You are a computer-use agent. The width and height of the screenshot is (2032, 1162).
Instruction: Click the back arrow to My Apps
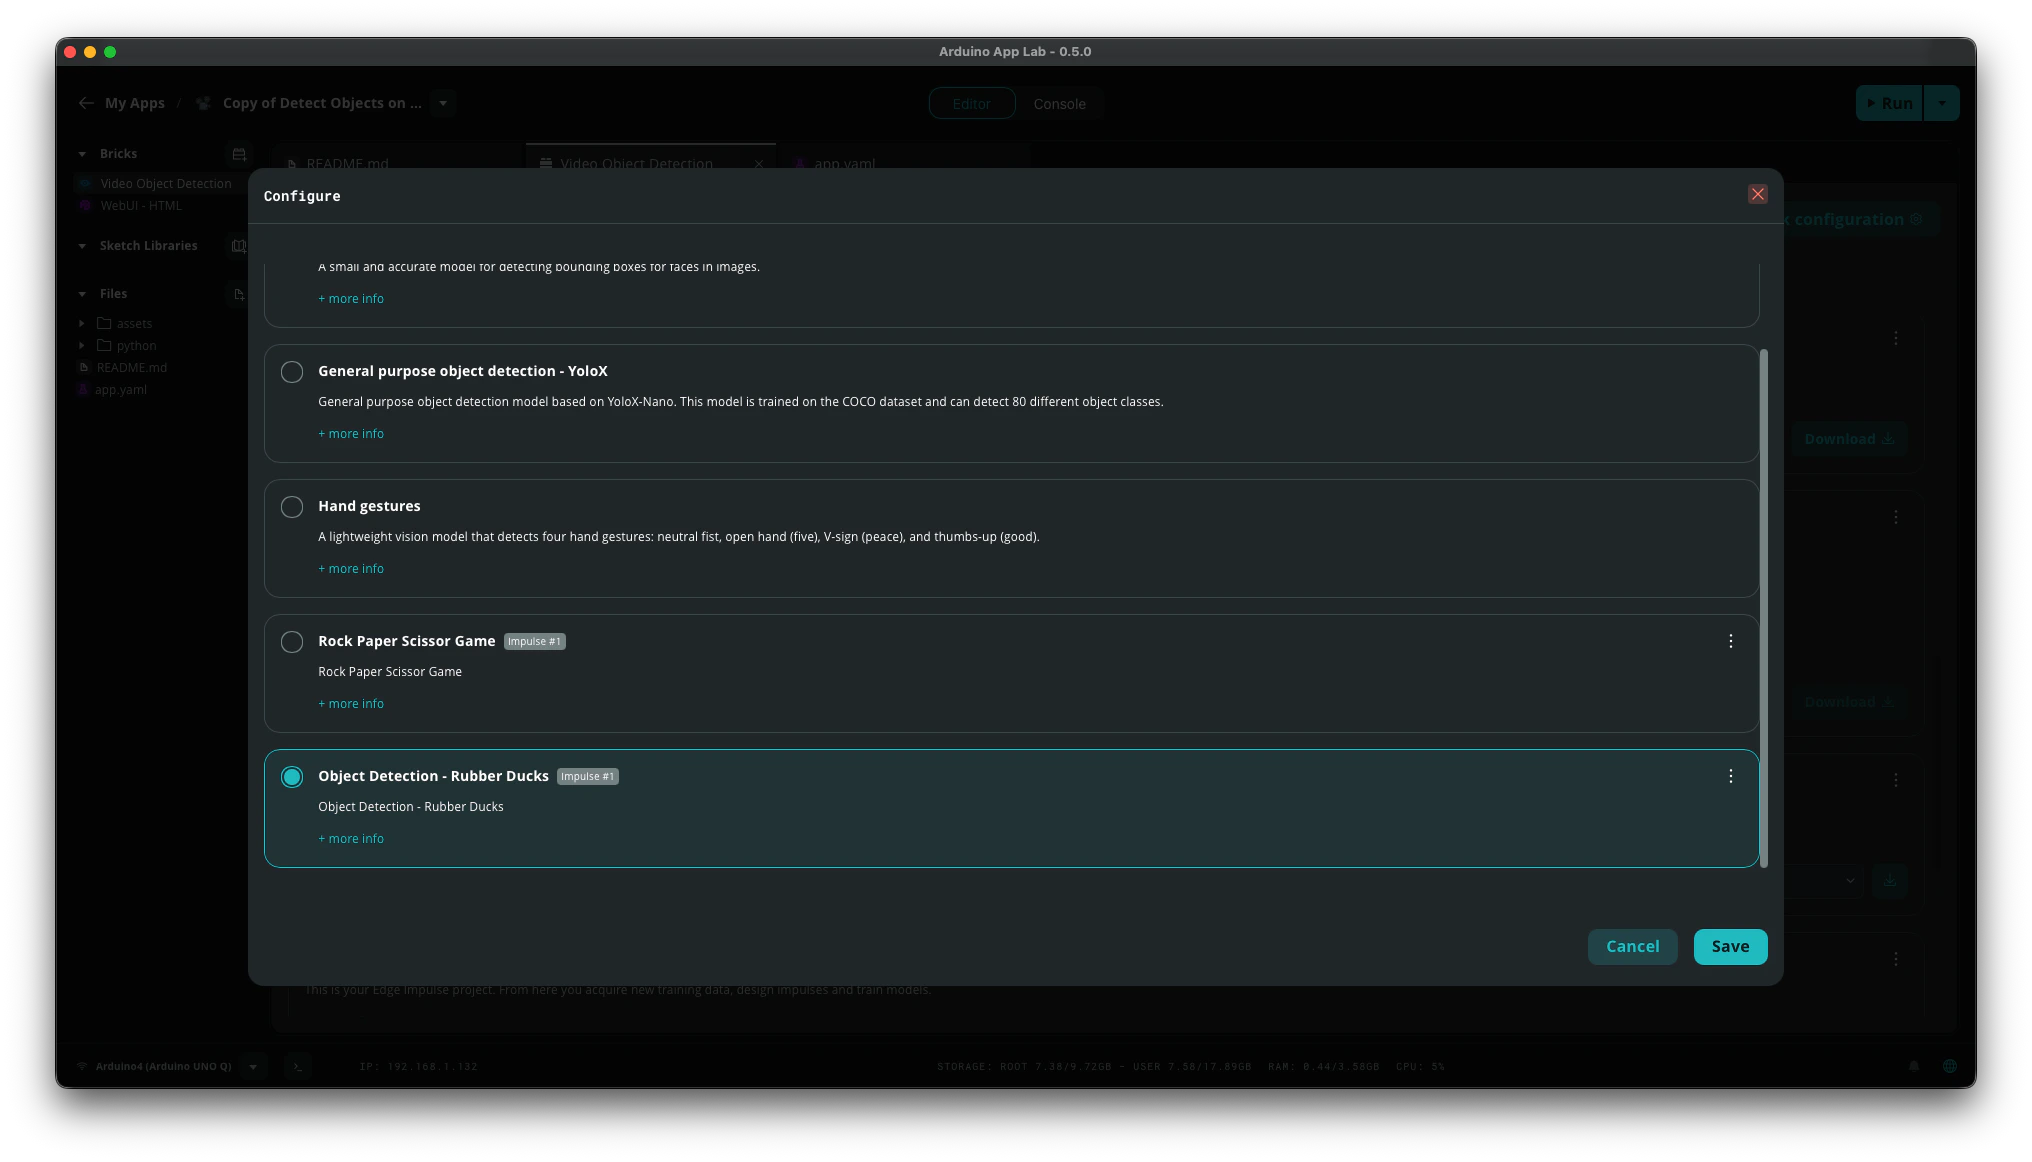point(86,103)
